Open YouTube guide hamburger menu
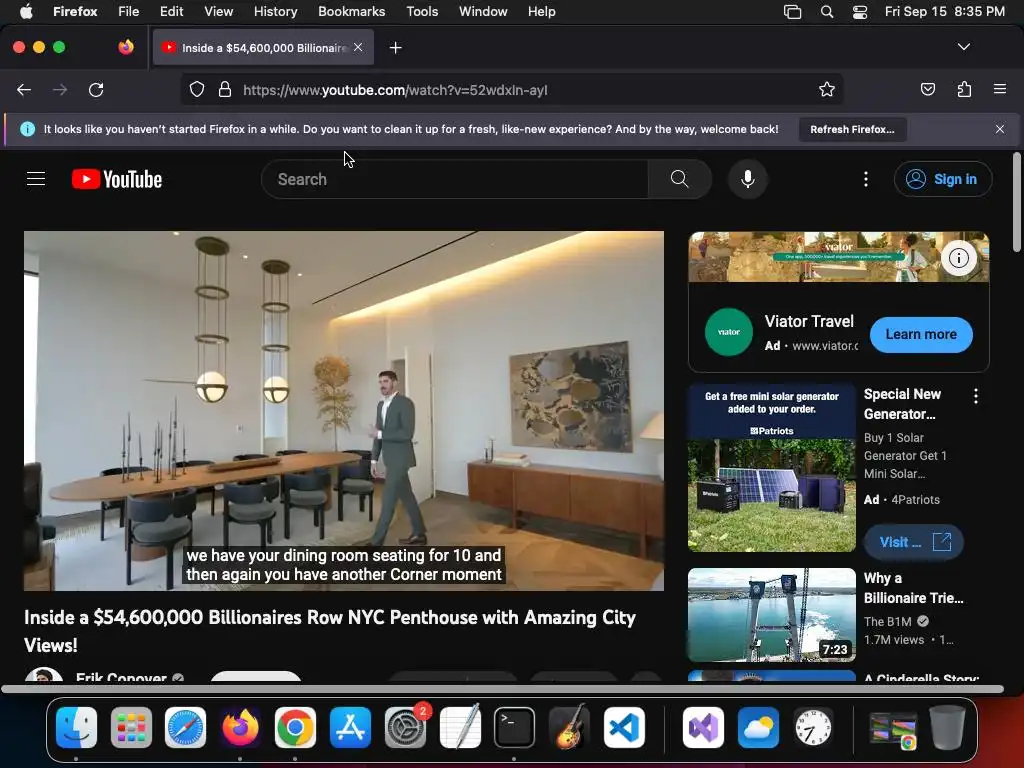Image resolution: width=1024 pixels, height=768 pixels. pyautogui.click(x=36, y=179)
